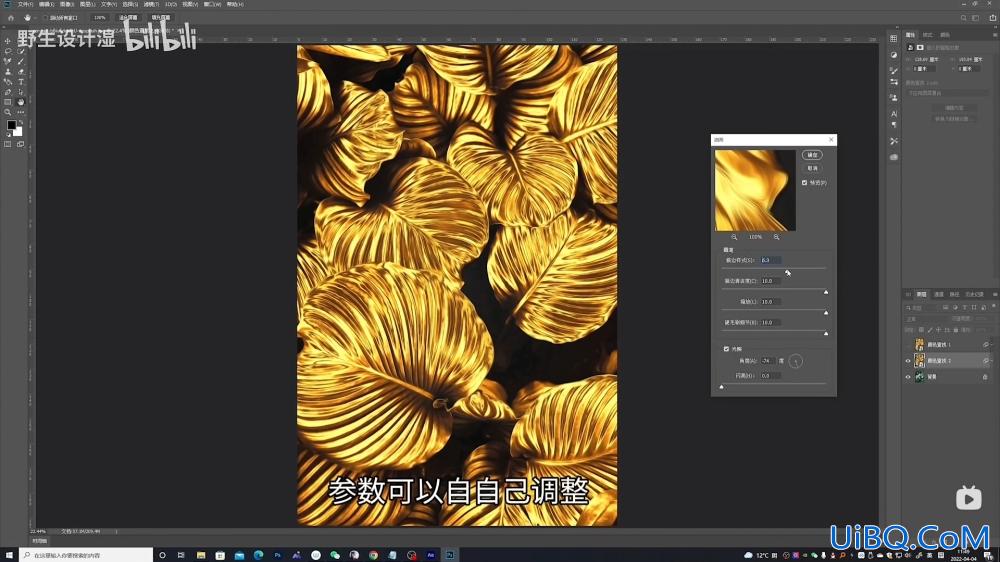
Task: Click the 缩放 slider handle in the dialog
Action: pos(826,313)
